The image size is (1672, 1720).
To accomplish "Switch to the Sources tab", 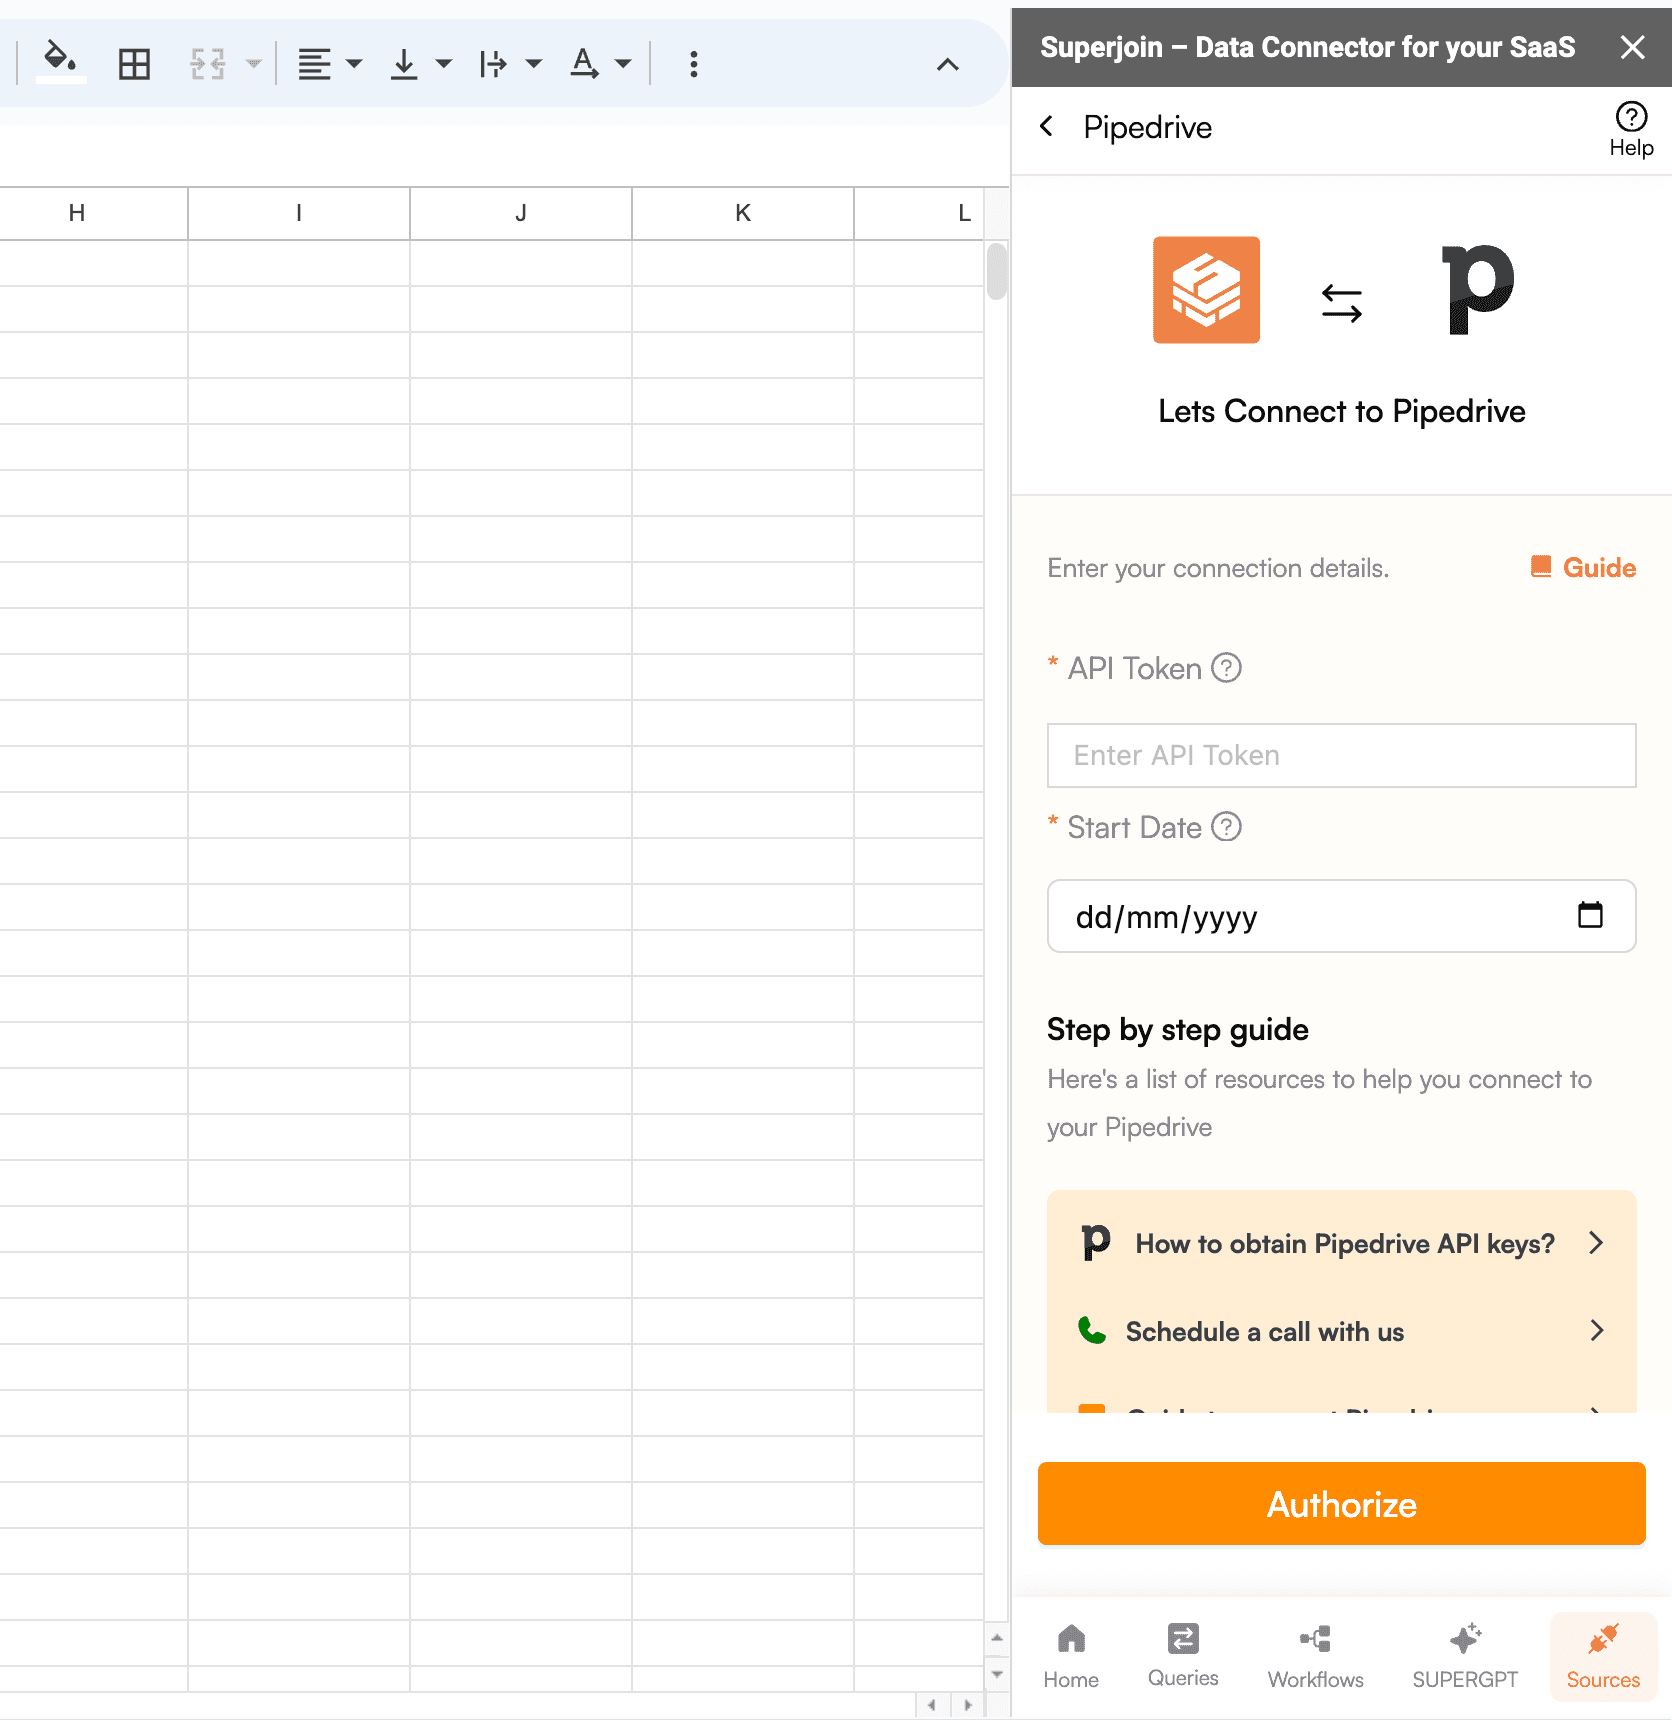I will pyautogui.click(x=1603, y=1655).
